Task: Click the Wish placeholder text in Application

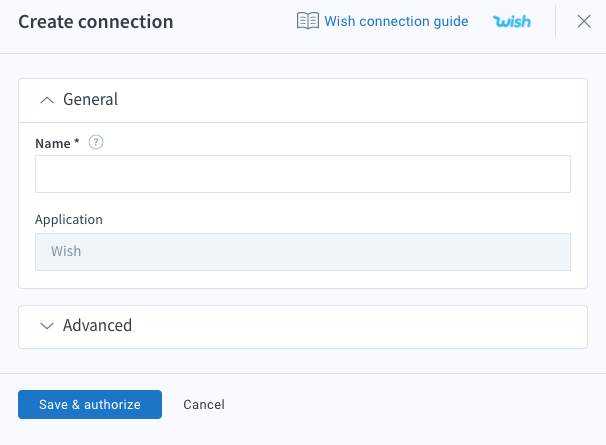Action: pyautogui.click(x=66, y=251)
